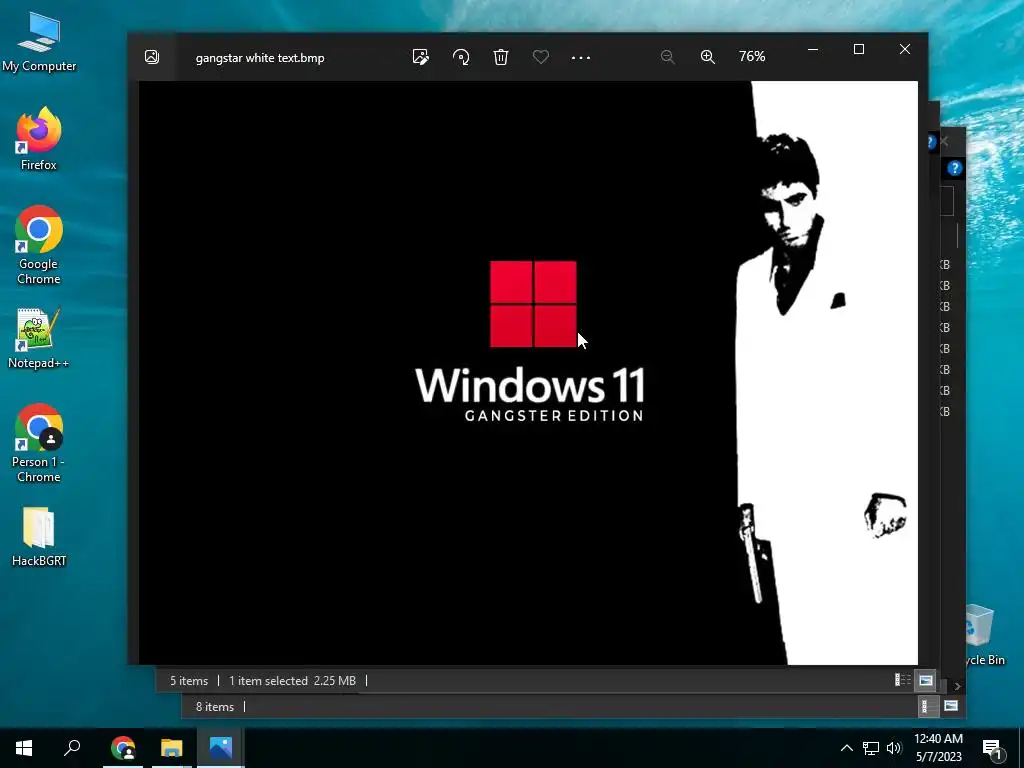This screenshot has width=1024, height=768.
Task: Click the 76% zoom level indicator
Action: point(752,56)
